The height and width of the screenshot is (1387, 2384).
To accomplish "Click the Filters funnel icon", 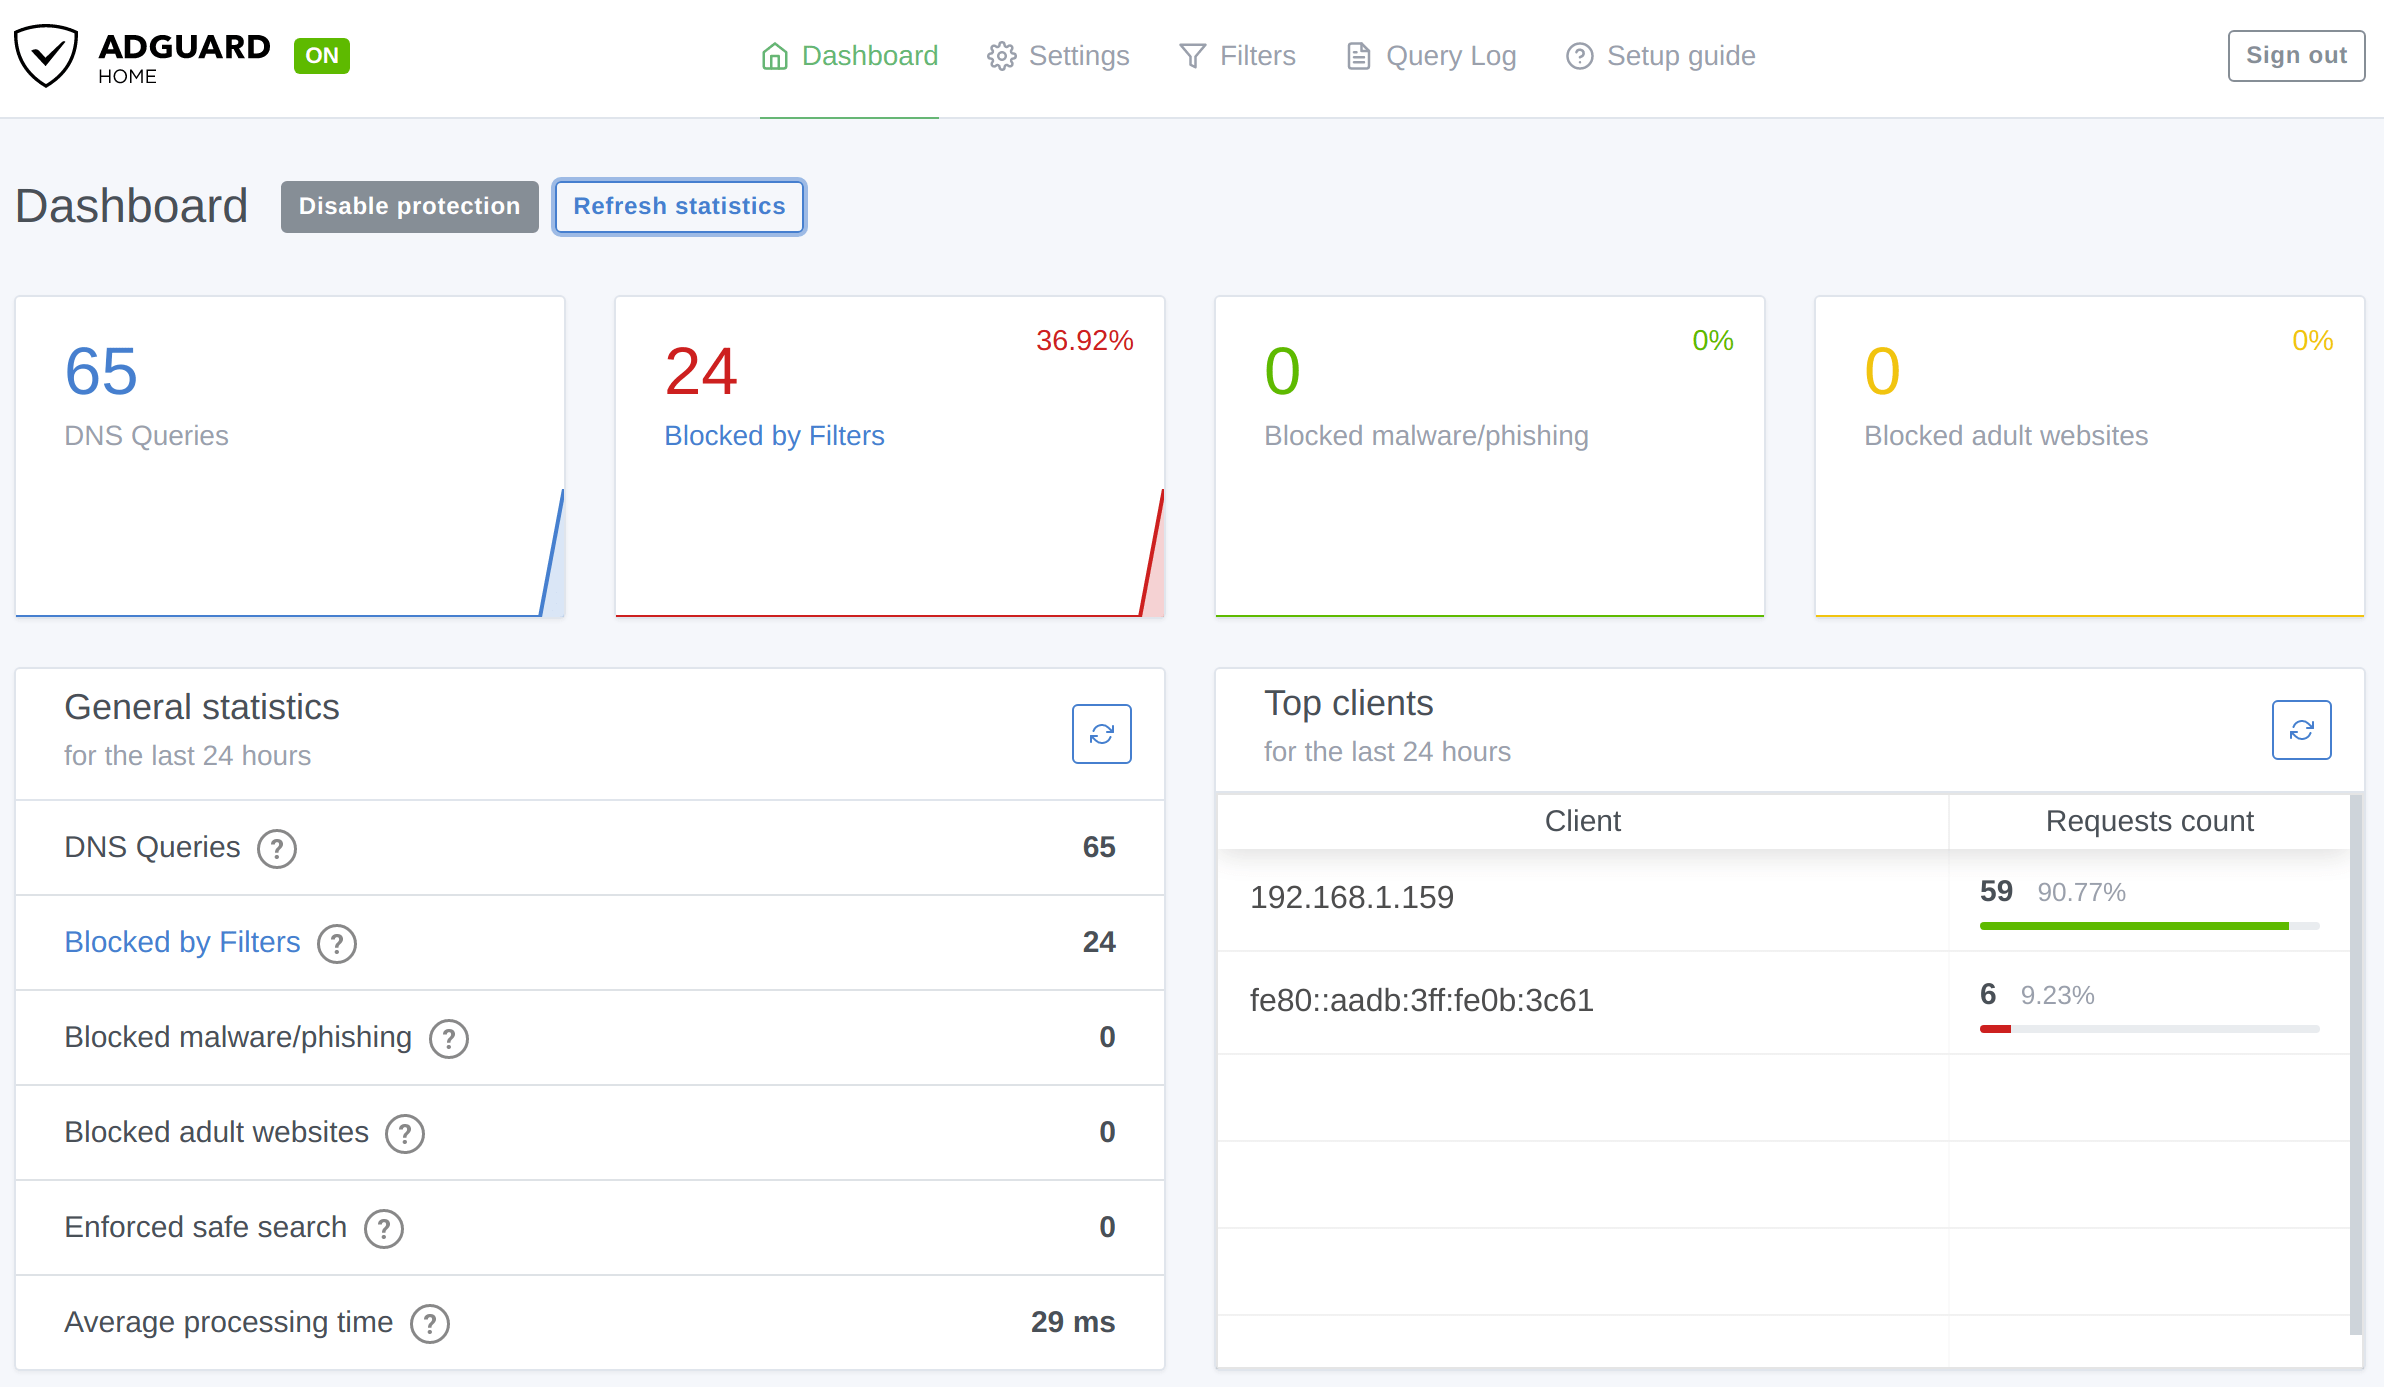I will point(1192,56).
